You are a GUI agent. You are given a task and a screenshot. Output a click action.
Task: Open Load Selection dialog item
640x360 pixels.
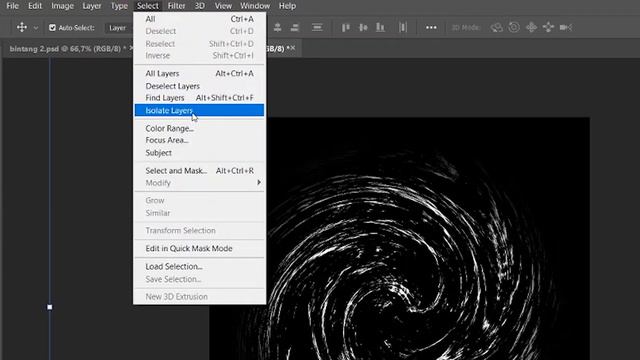point(199,267)
